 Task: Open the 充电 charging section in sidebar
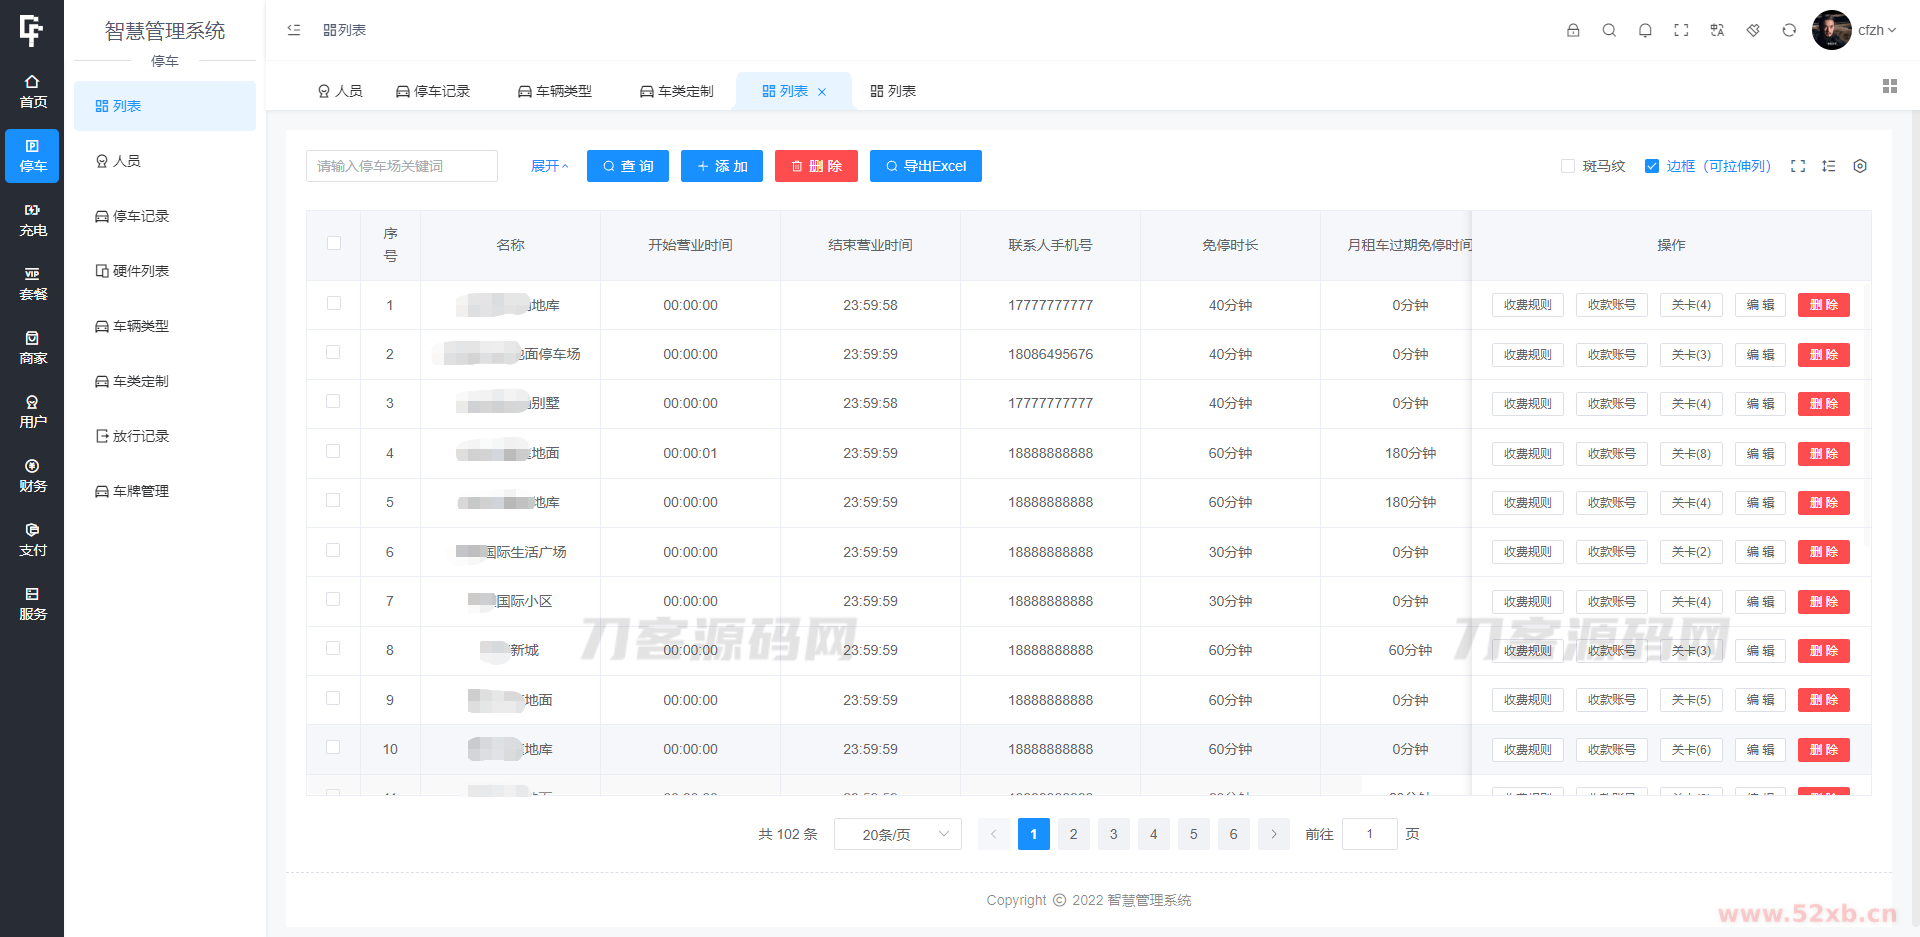point(32,220)
